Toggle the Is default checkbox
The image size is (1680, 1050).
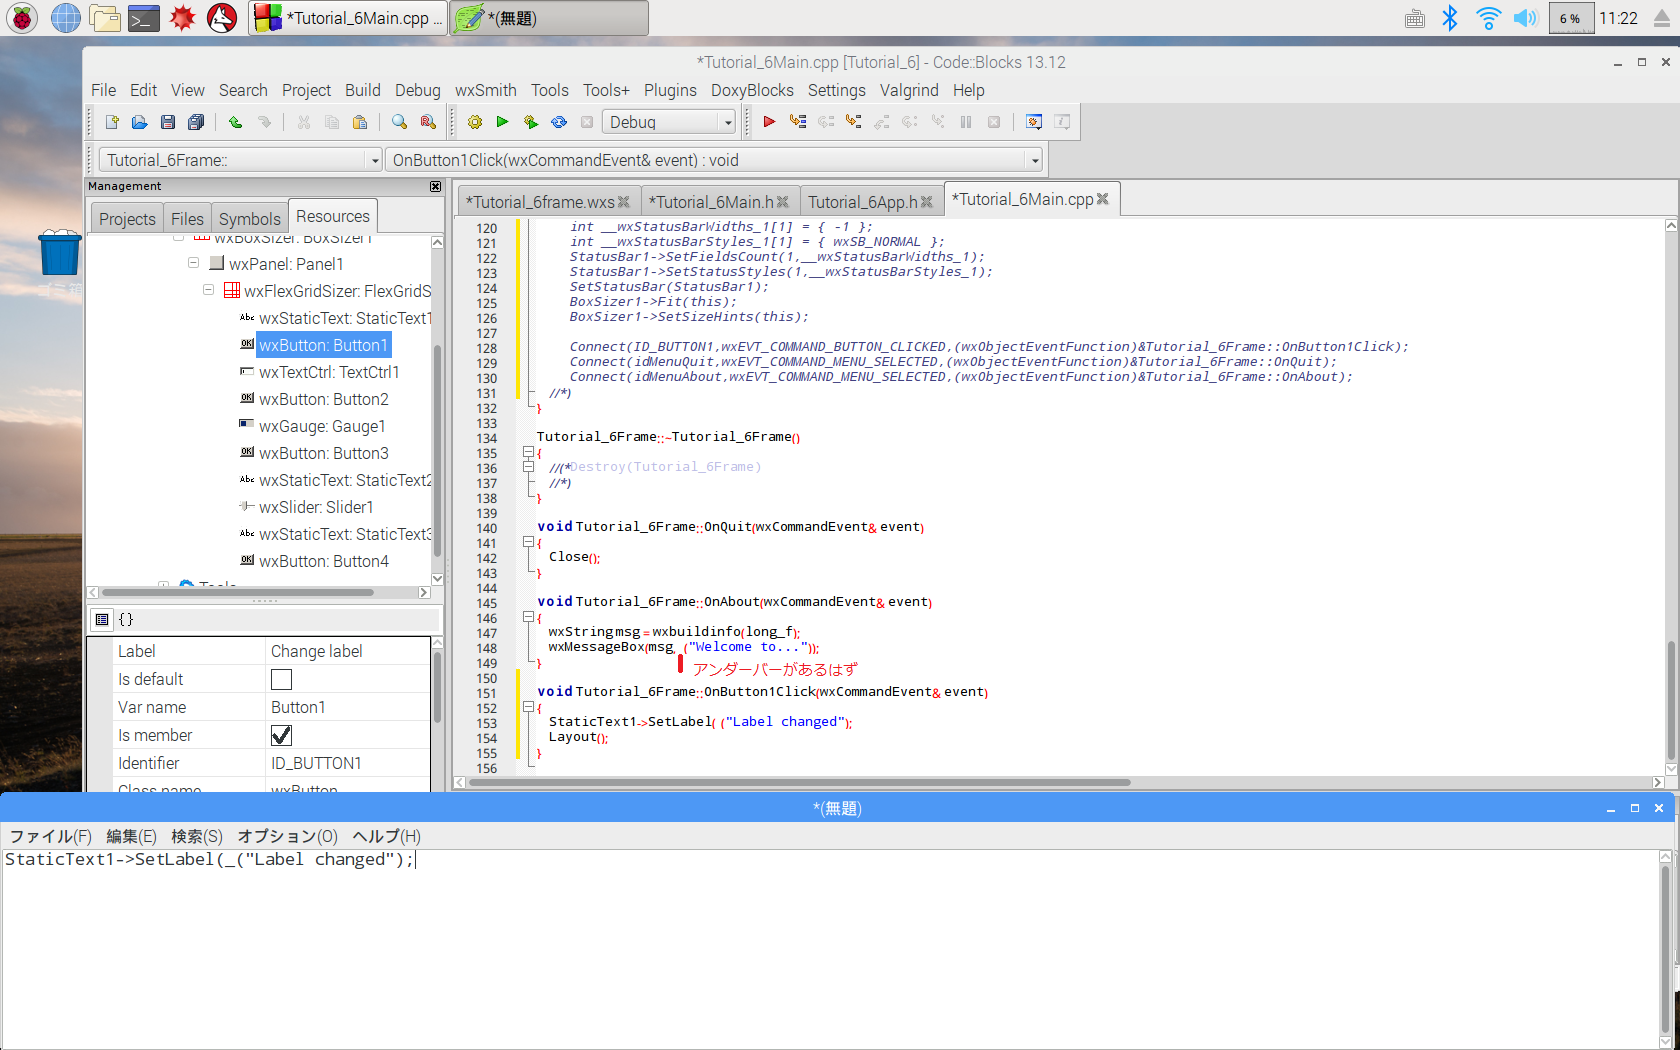point(282,680)
